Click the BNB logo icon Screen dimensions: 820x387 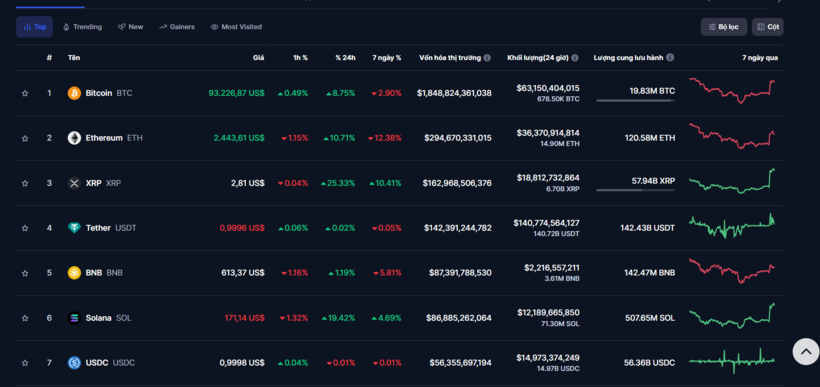74,273
